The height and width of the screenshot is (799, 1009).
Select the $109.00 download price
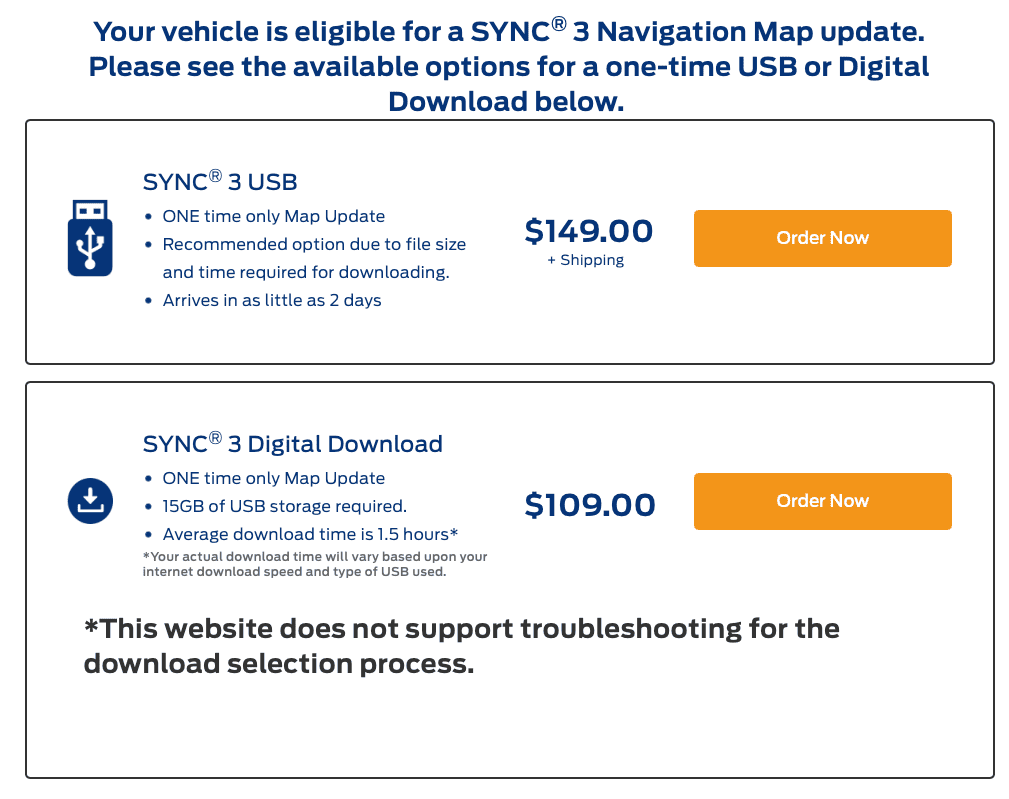coord(590,505)
